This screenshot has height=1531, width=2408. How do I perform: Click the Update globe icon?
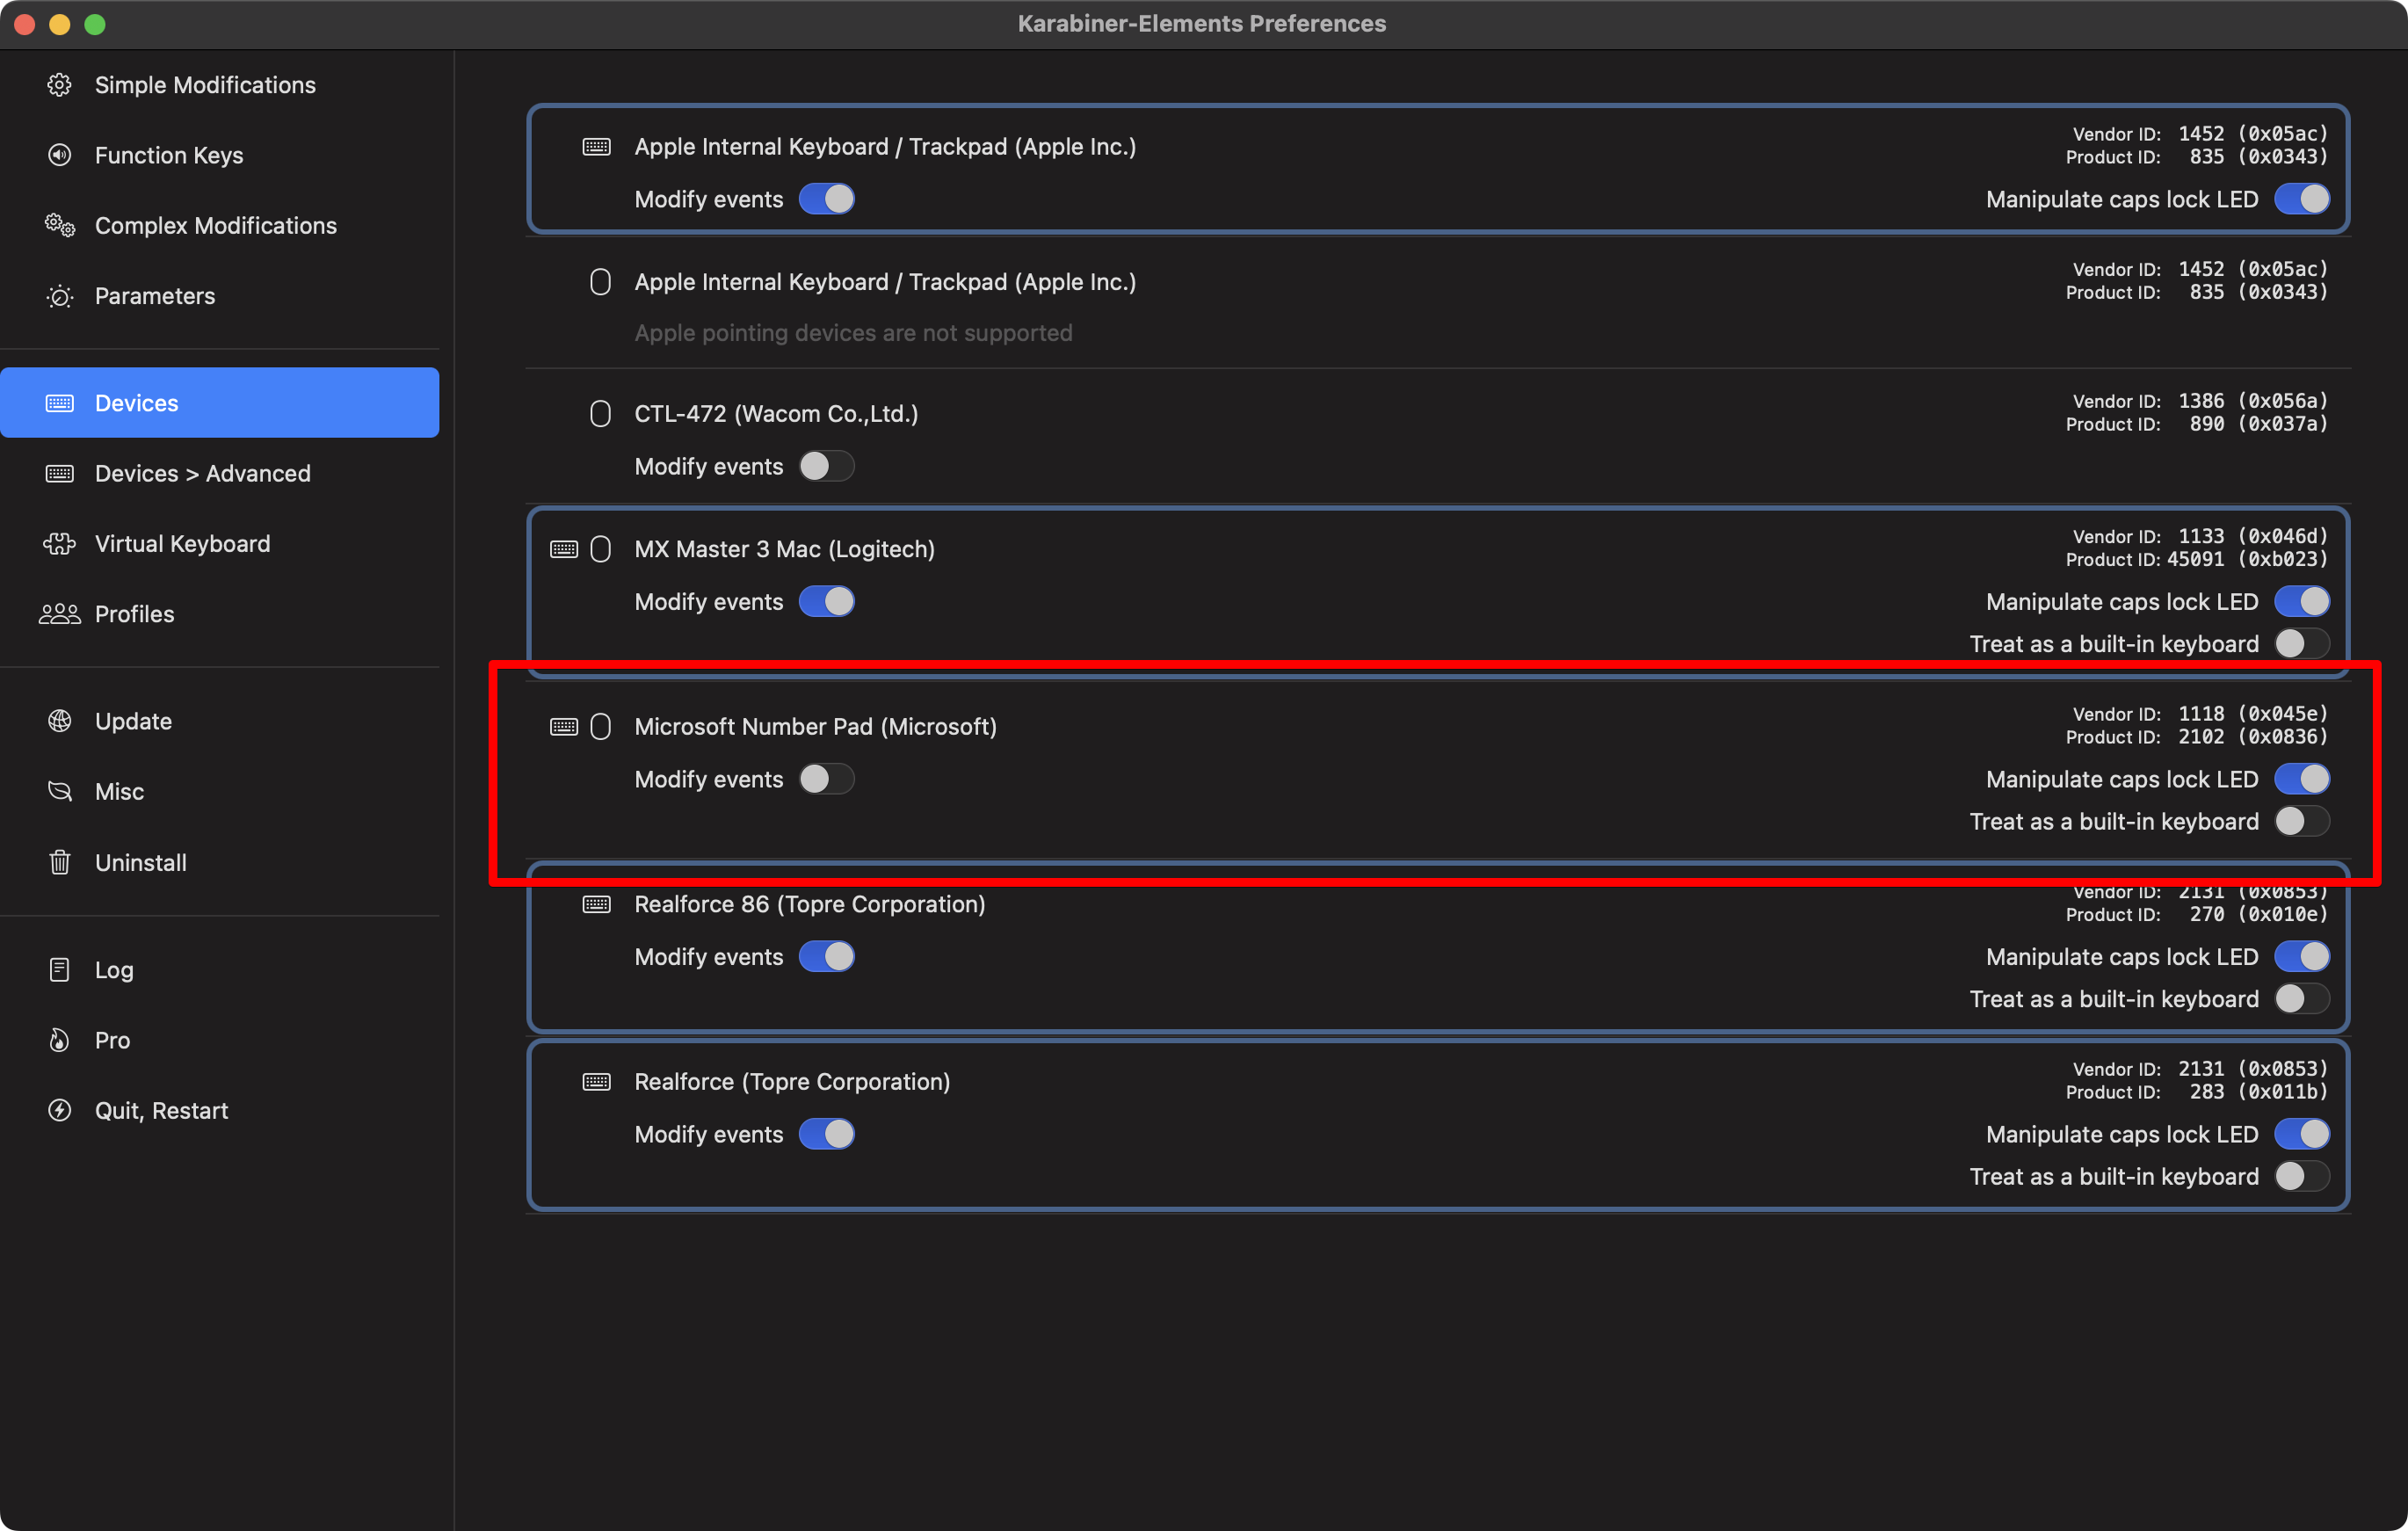point(59,721)
